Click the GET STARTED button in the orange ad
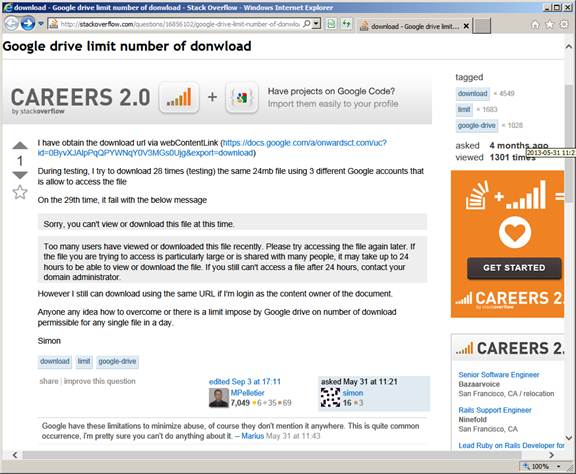This screenshot has width=576, height=474. click(514, 268)
